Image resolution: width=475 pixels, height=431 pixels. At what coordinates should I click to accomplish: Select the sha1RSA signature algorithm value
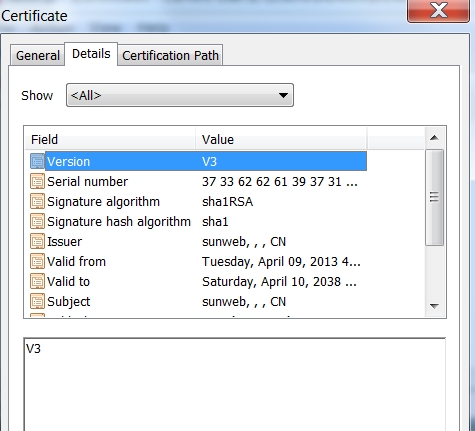[227, 202]
